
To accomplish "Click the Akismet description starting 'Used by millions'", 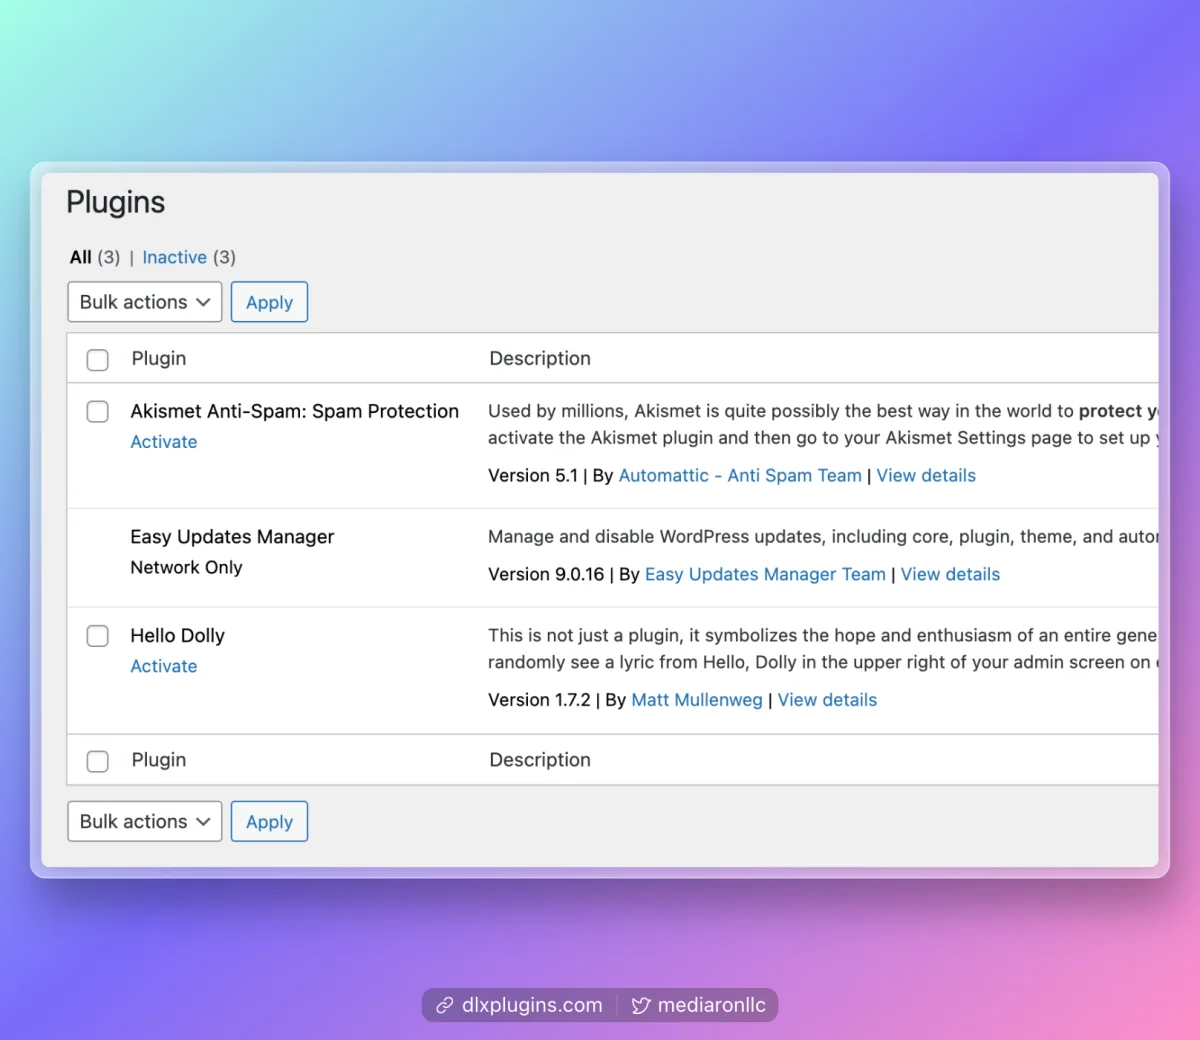I will [x=823, y=424].
